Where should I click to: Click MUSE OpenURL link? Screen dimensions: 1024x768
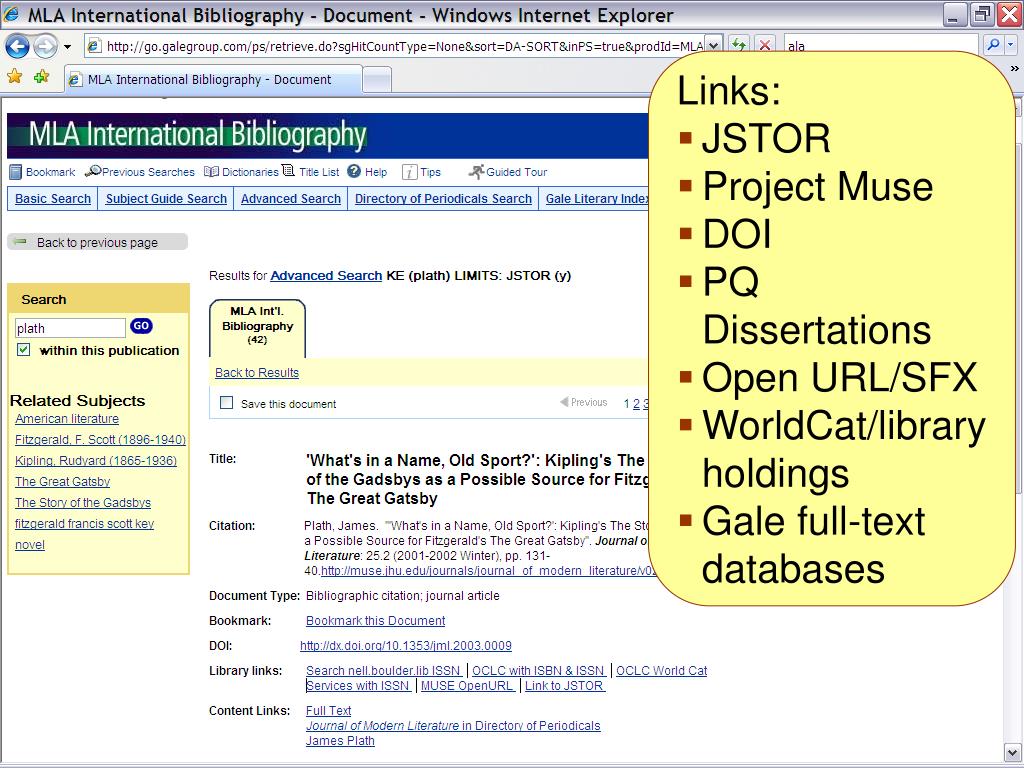click(468, 685)
